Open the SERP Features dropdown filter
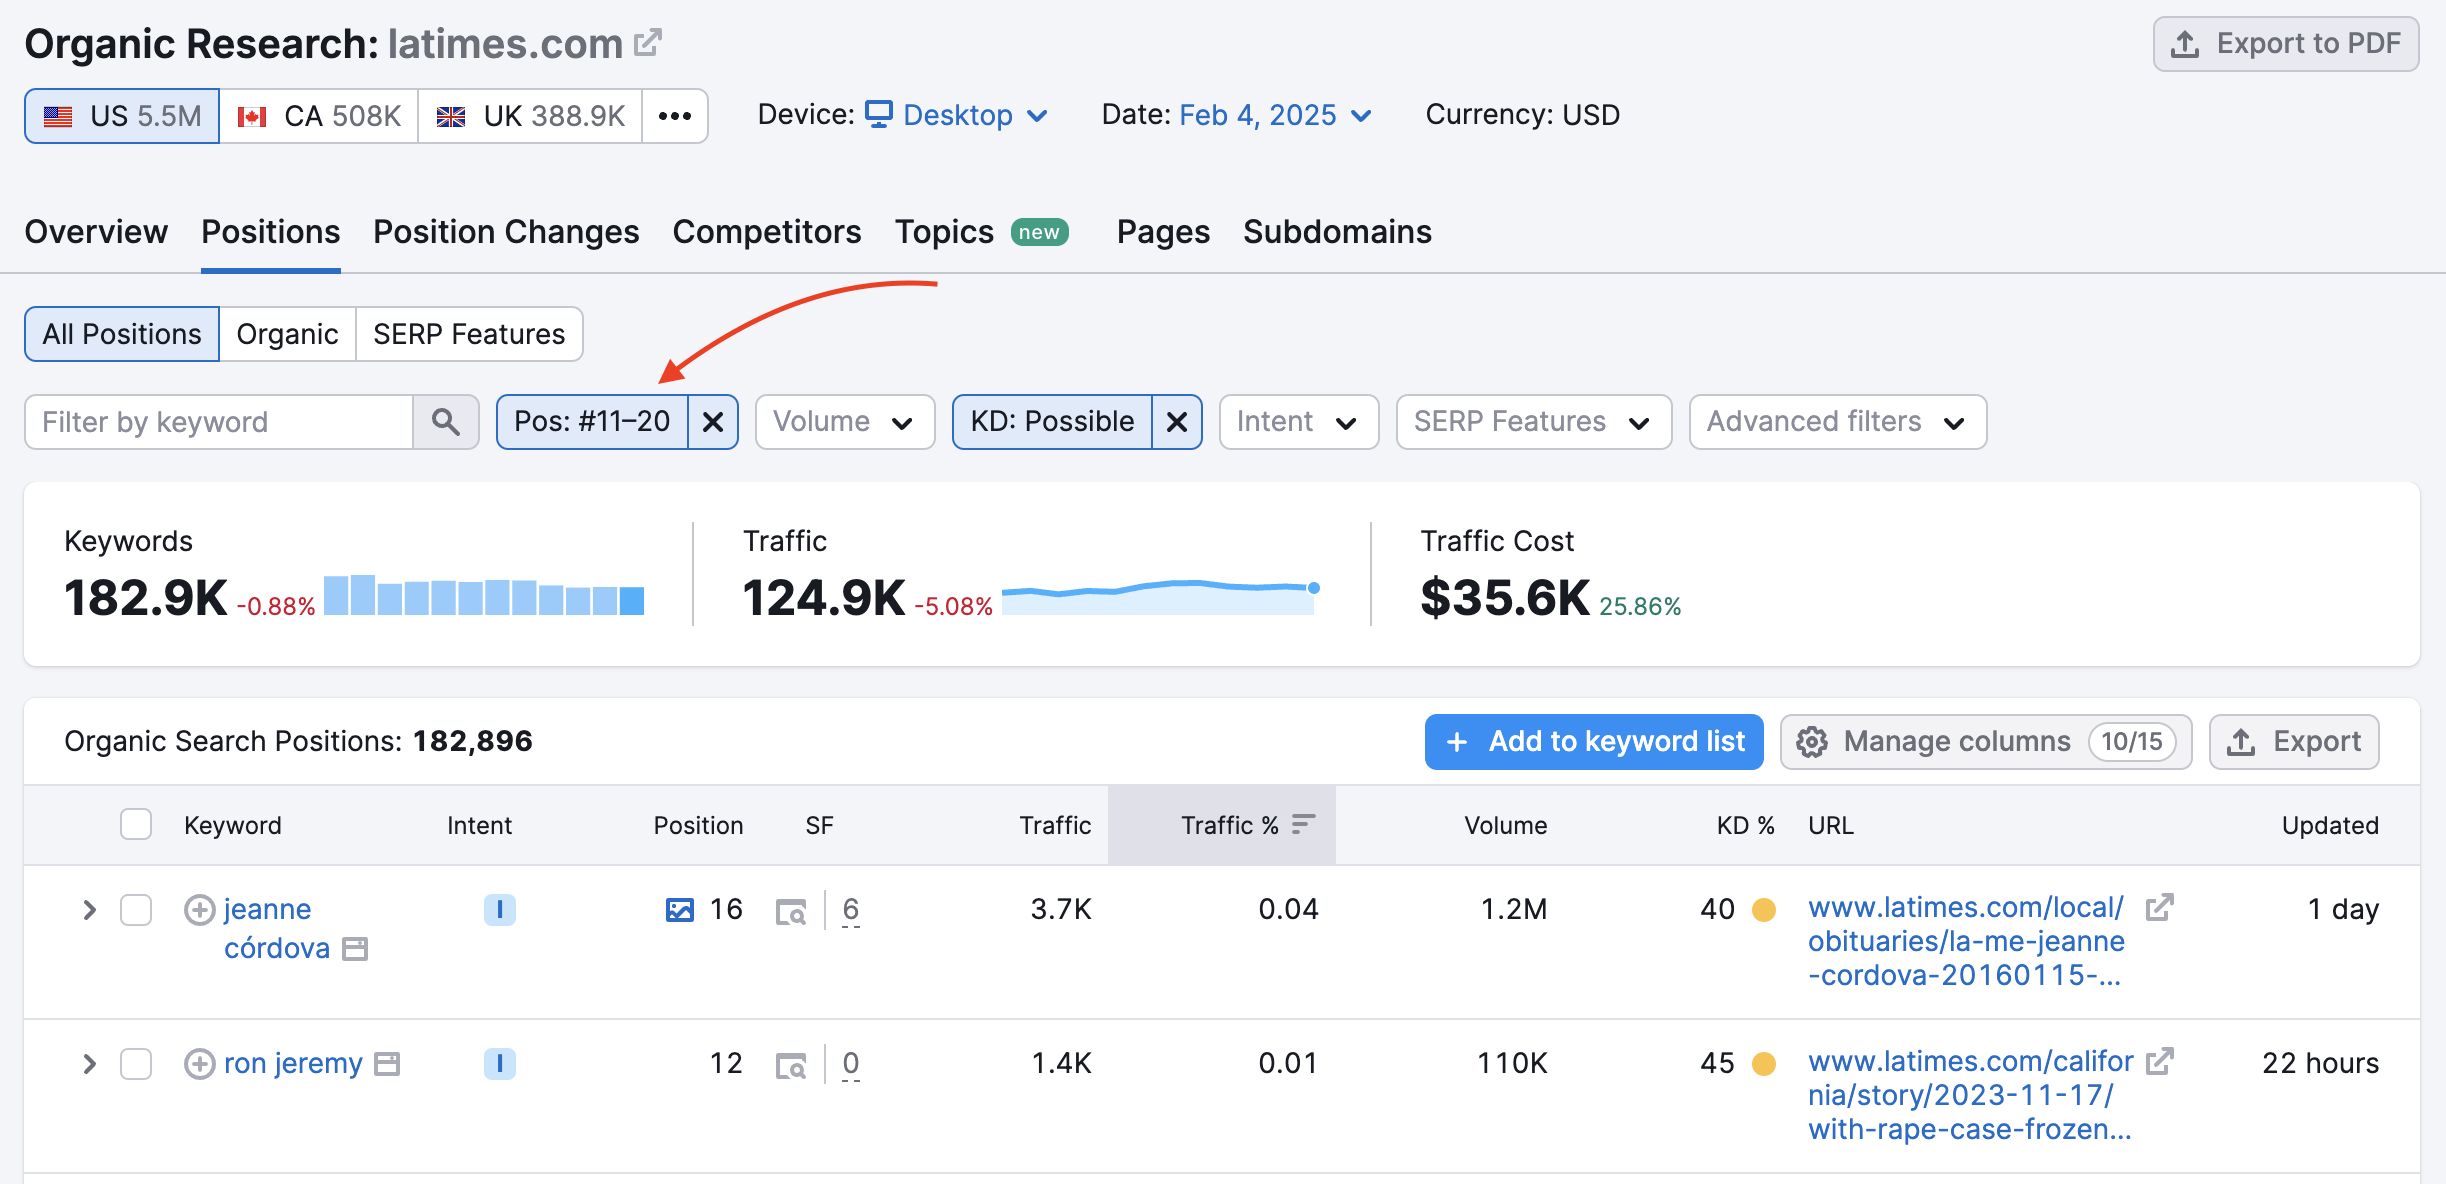Screen dimensions: 2446x1184 (1530, 421)
